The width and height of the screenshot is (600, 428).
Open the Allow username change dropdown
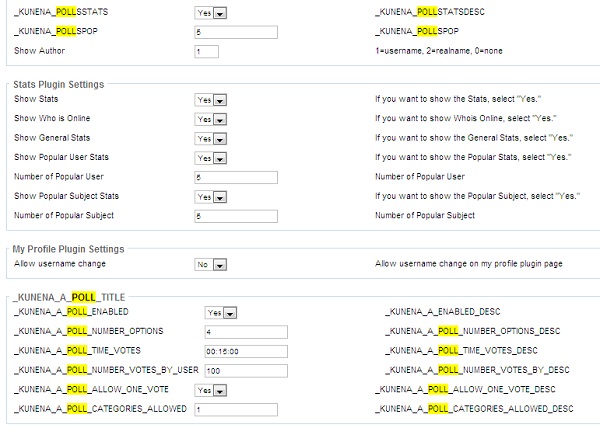click(x=209, y=265)
